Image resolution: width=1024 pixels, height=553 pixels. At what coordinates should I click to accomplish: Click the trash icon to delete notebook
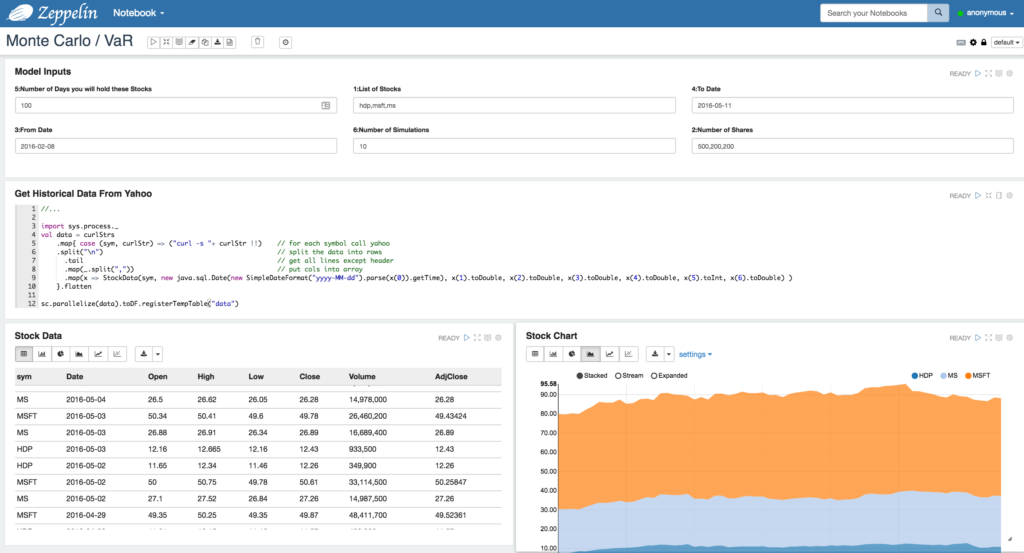[x=257, y=42]
